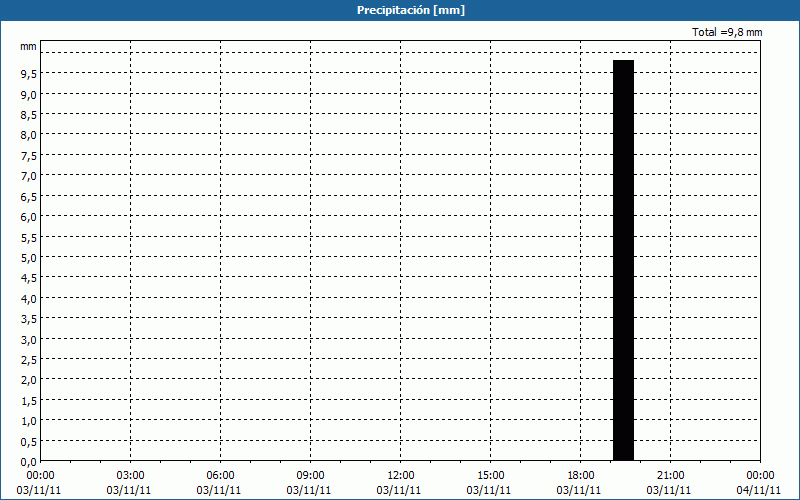This screenshot has width=800, height=500.
Task: Click the 18:00 time axis marker
Action: click(581, 475)
